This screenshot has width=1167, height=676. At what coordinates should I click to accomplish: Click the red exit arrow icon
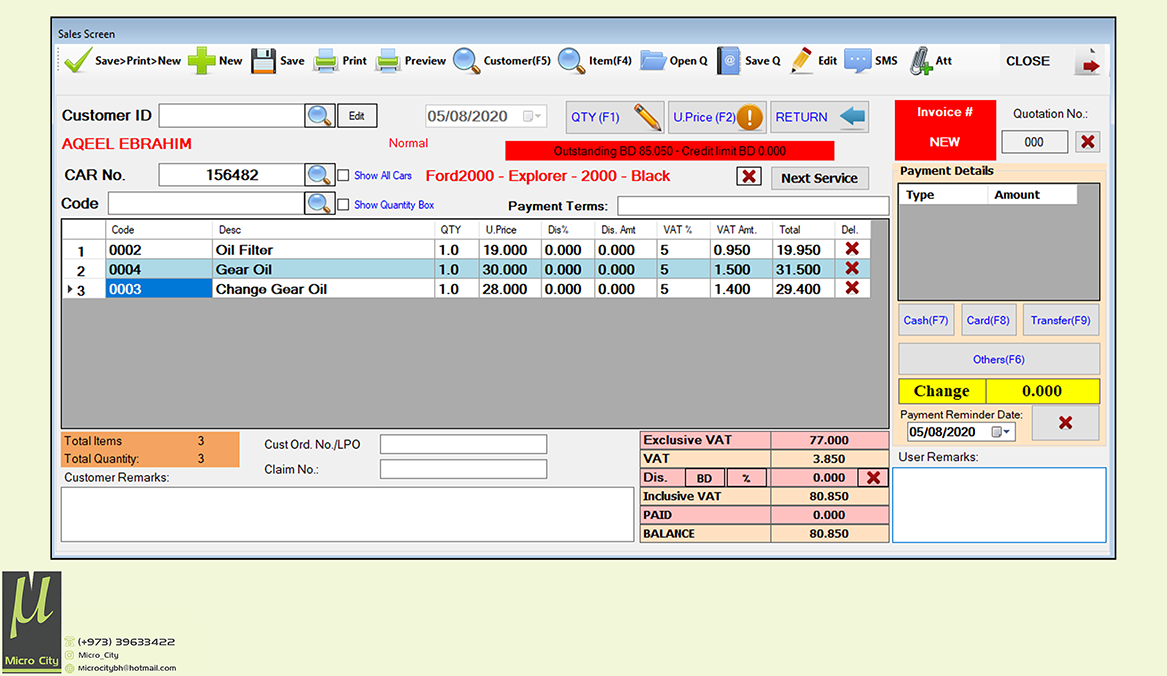[x=1087, y=62]
